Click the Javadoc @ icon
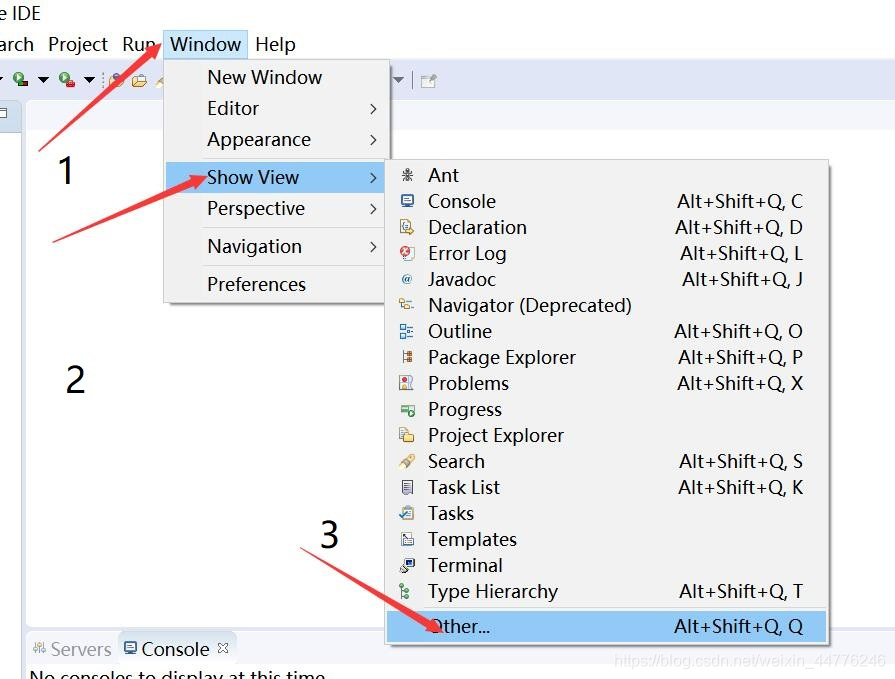895x679 pixels. tap(407, 279)
